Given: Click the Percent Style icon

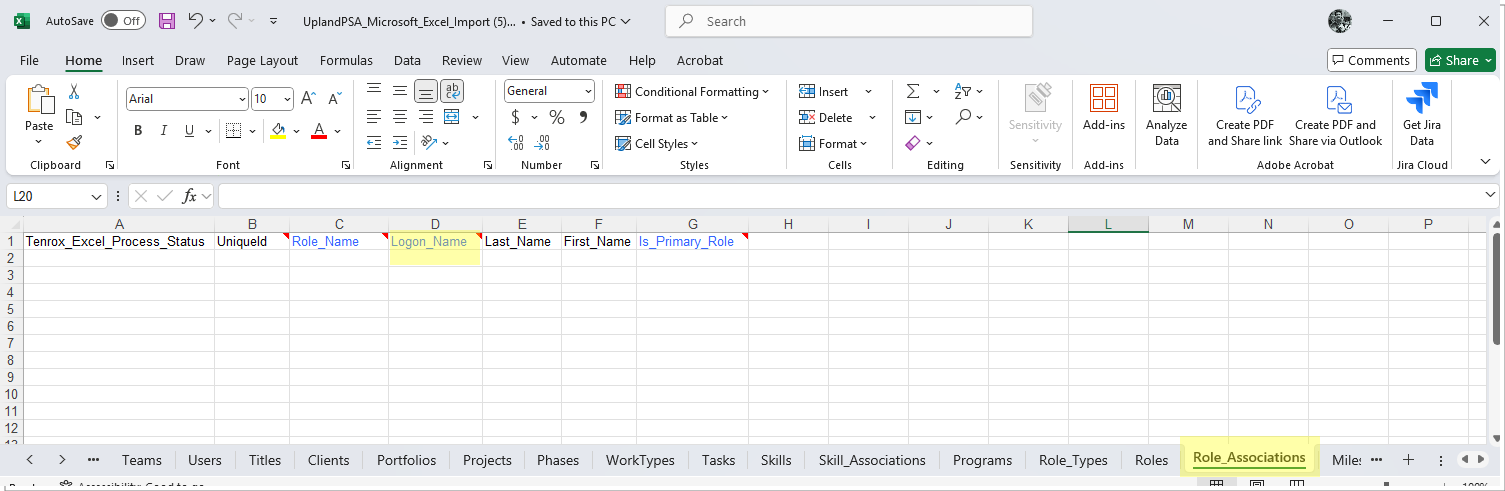Looking at the screenshot, I should 557,118.
